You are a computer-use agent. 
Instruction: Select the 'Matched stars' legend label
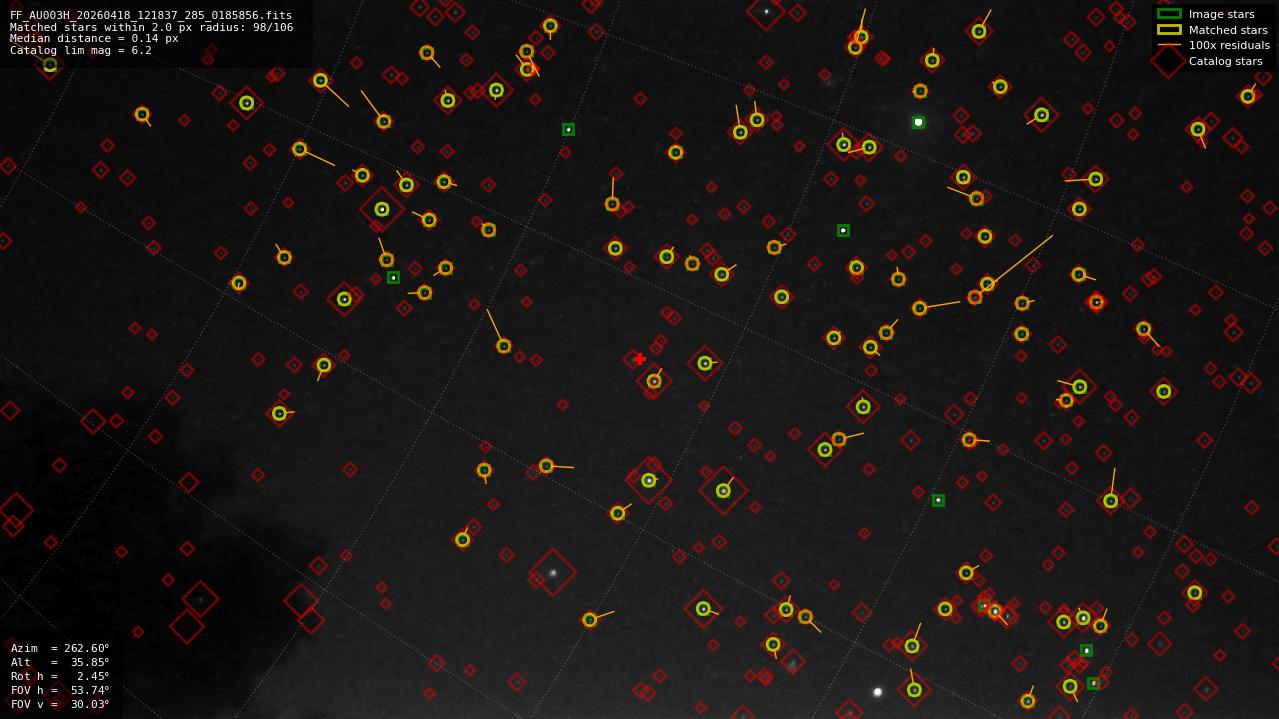(1228, 30)
